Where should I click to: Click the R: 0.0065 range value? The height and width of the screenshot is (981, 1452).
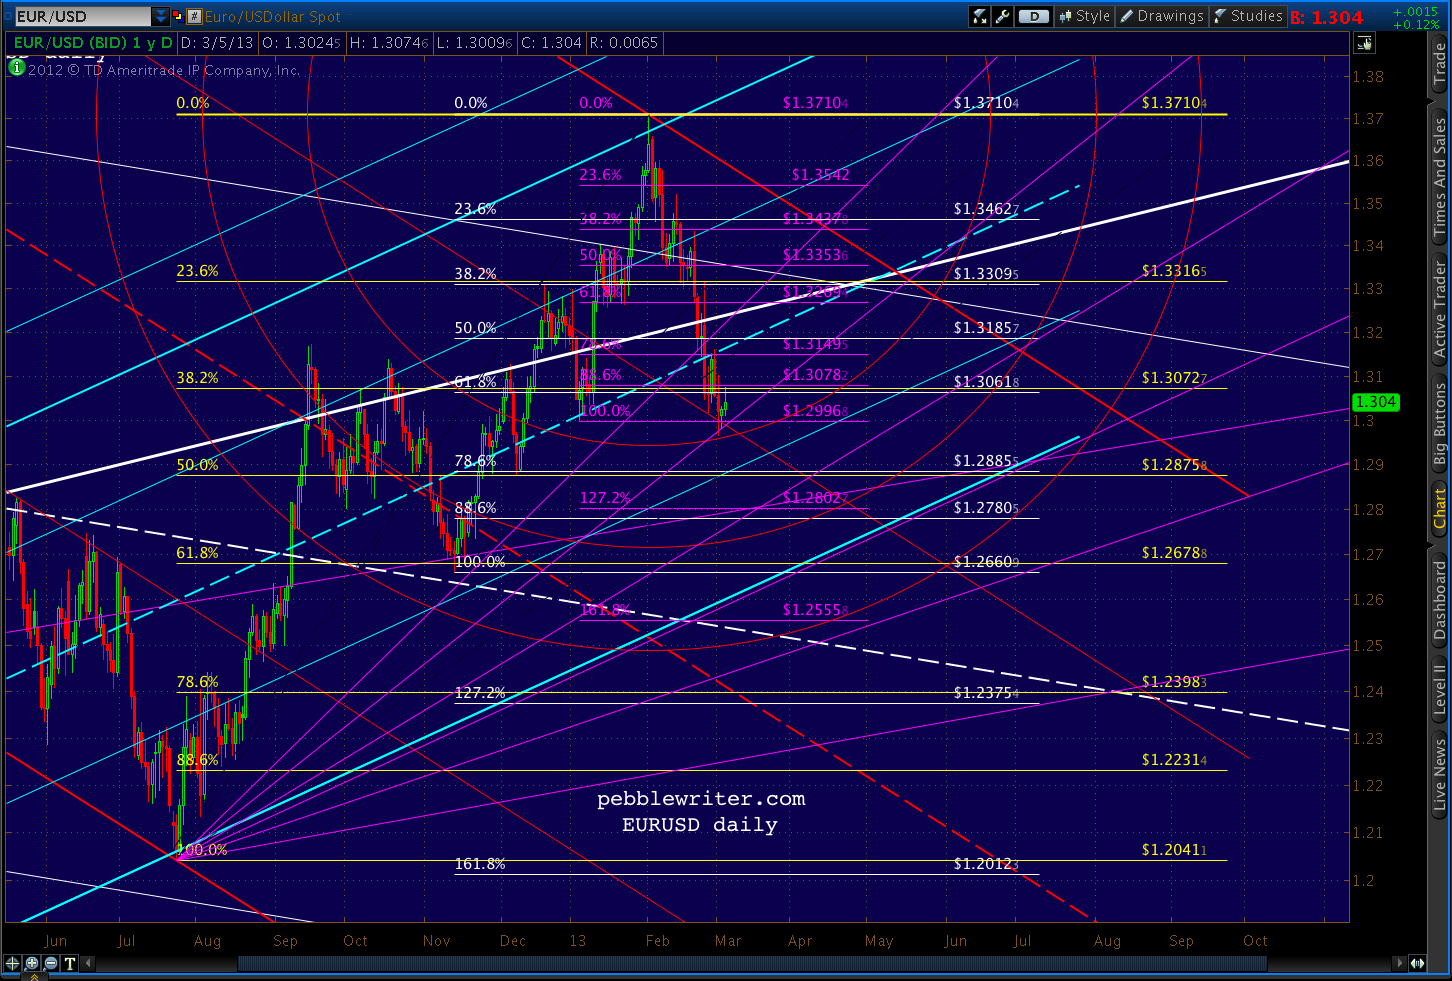(x=624, y=43)
